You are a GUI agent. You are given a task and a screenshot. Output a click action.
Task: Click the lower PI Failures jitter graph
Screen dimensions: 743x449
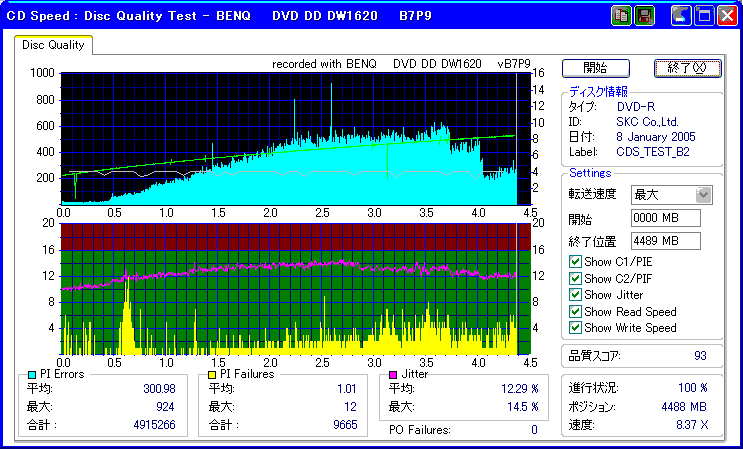pyautogui.click(x=296, y=289)
